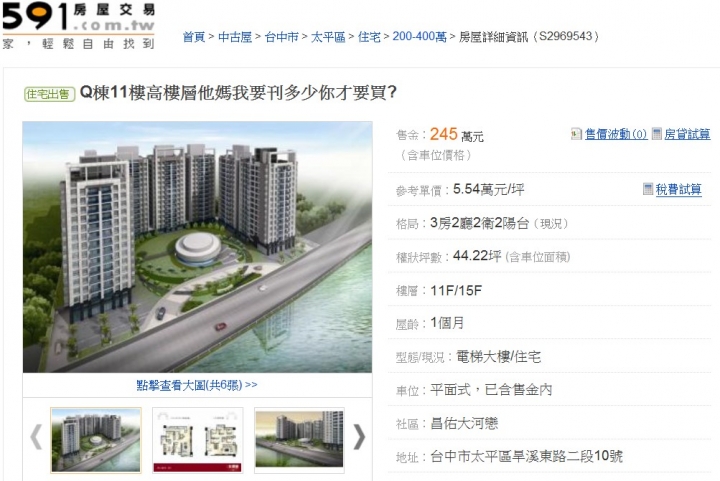Click the 房貸試算 calculator icon
Image resolution: width=720 pixels, height=481 pixels.
[657, 134]
